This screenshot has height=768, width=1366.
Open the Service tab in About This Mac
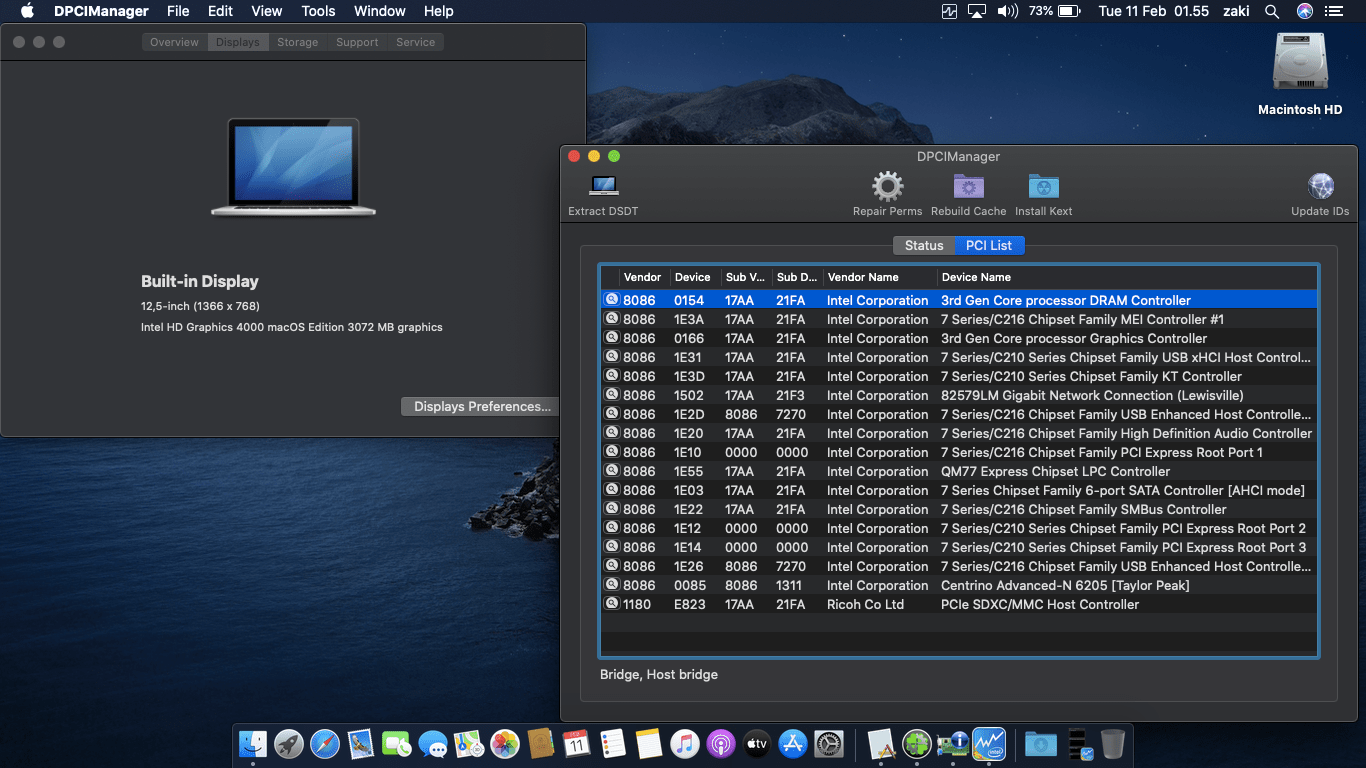click(415, 42)
